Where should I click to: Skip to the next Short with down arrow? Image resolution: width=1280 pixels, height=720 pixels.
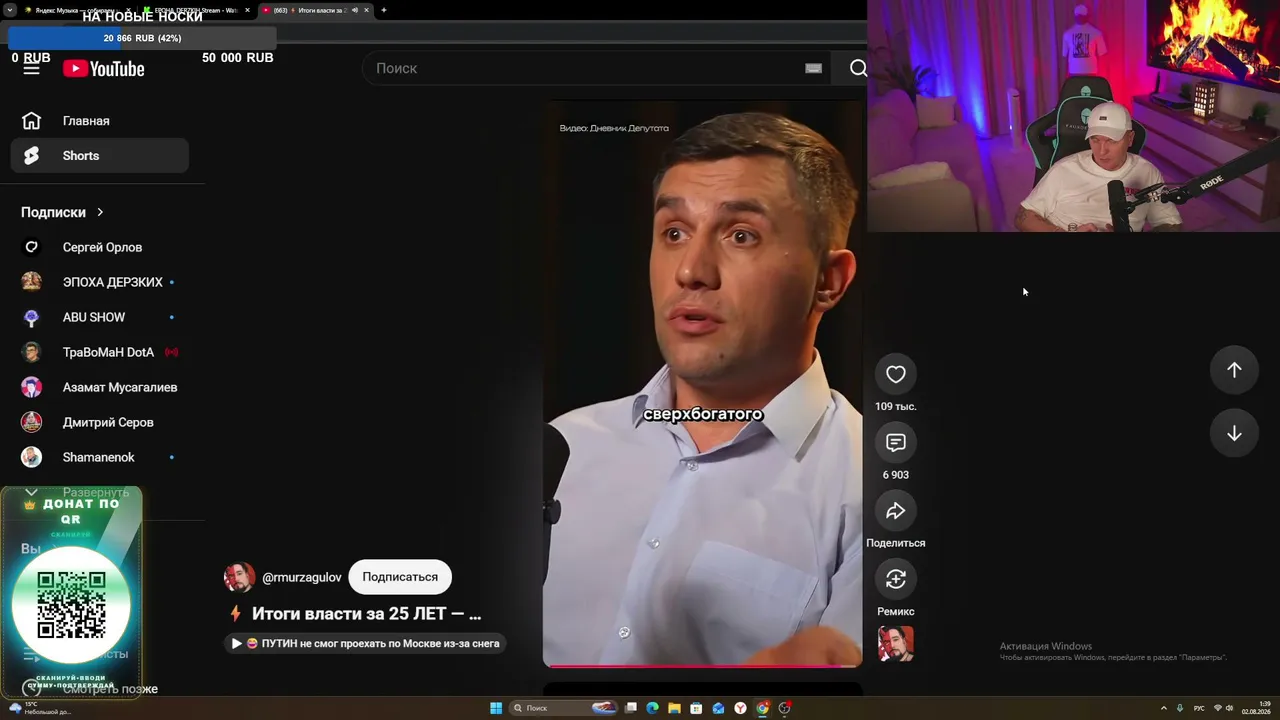1234,433
